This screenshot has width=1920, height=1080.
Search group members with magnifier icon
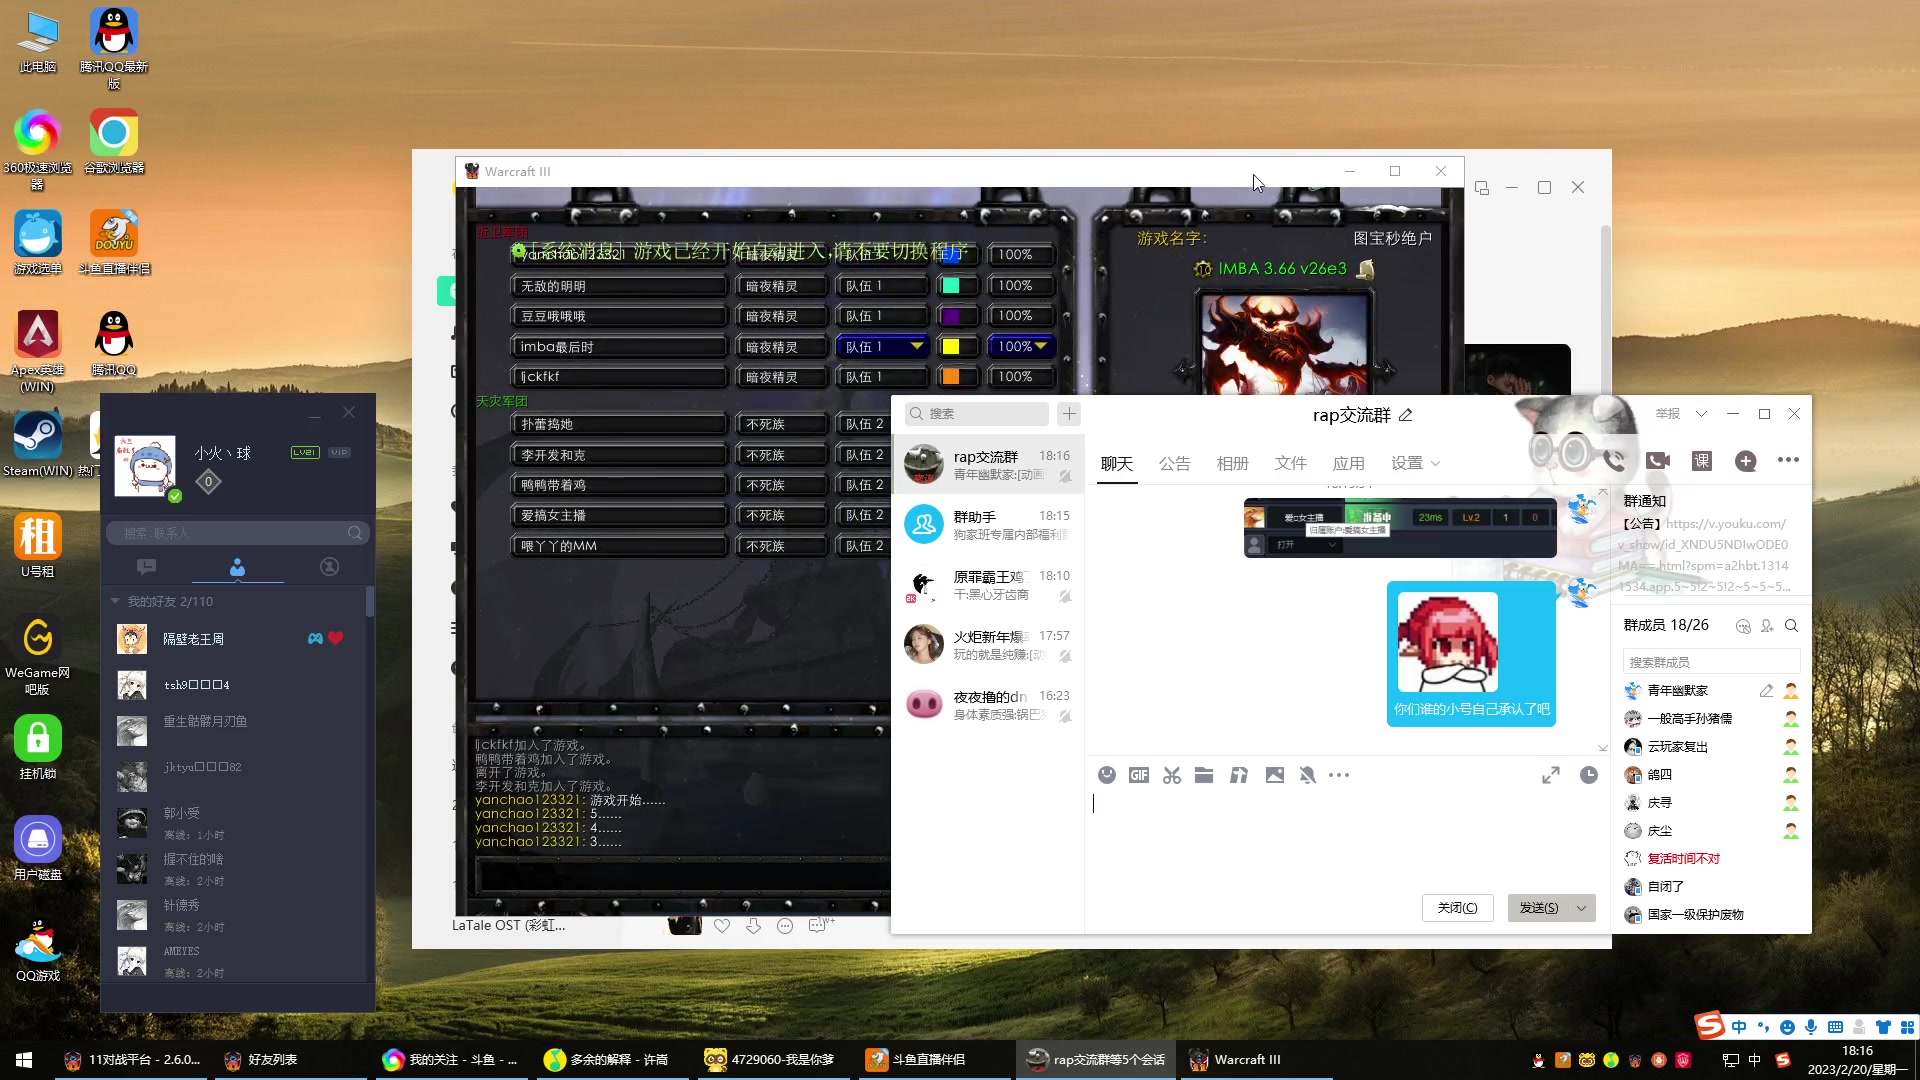tap(1791, 626)
